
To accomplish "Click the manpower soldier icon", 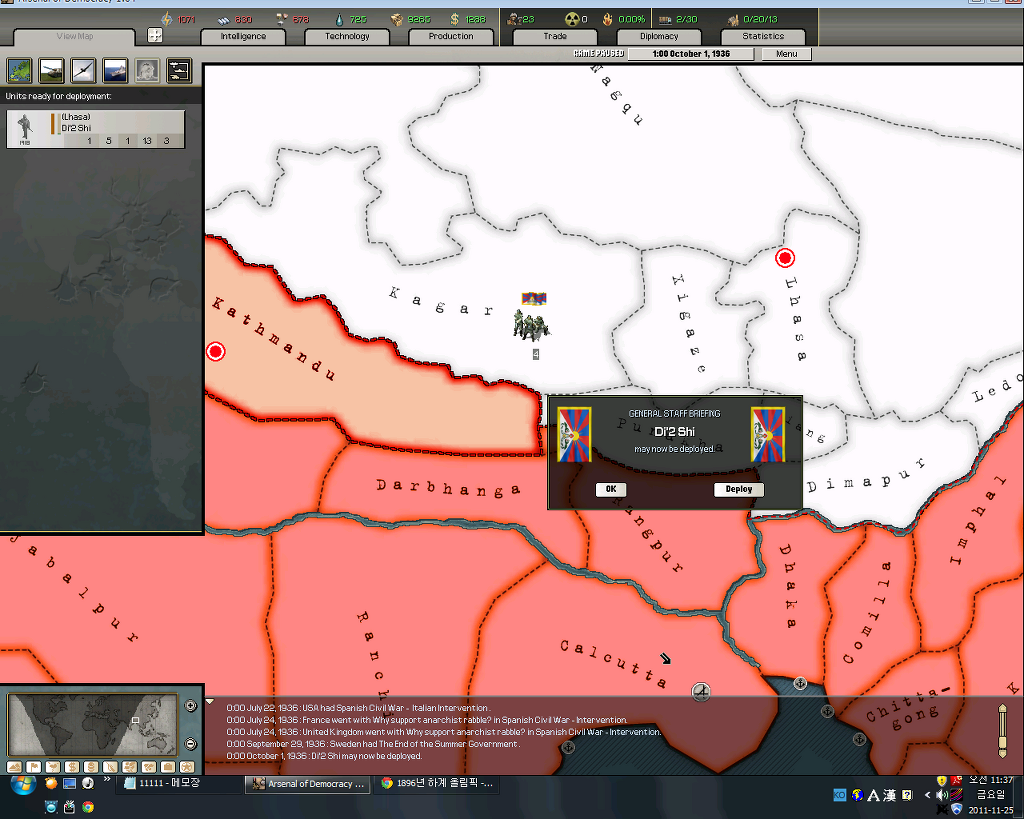I will tap(513, 19).
